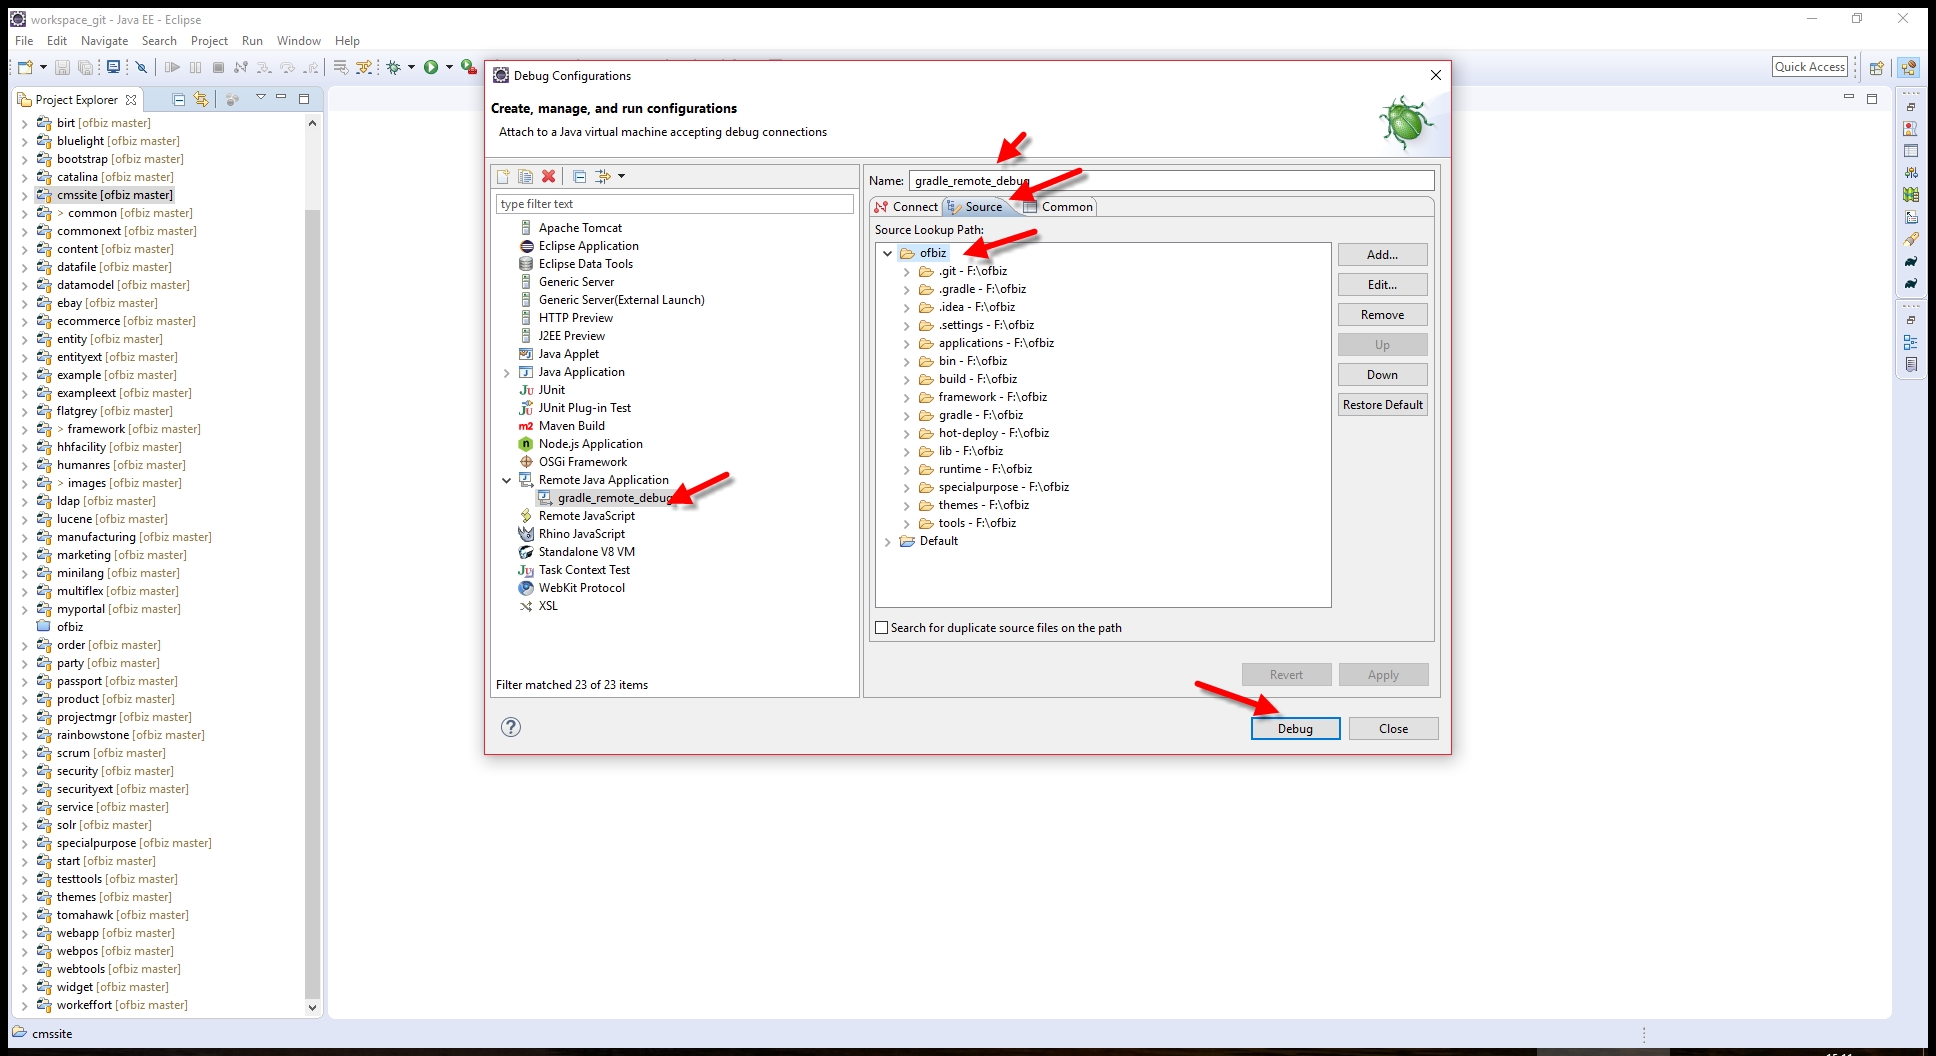Open filter options dropdown in dialog
The image size is (1936, 1056).
[x=621, y=176]
